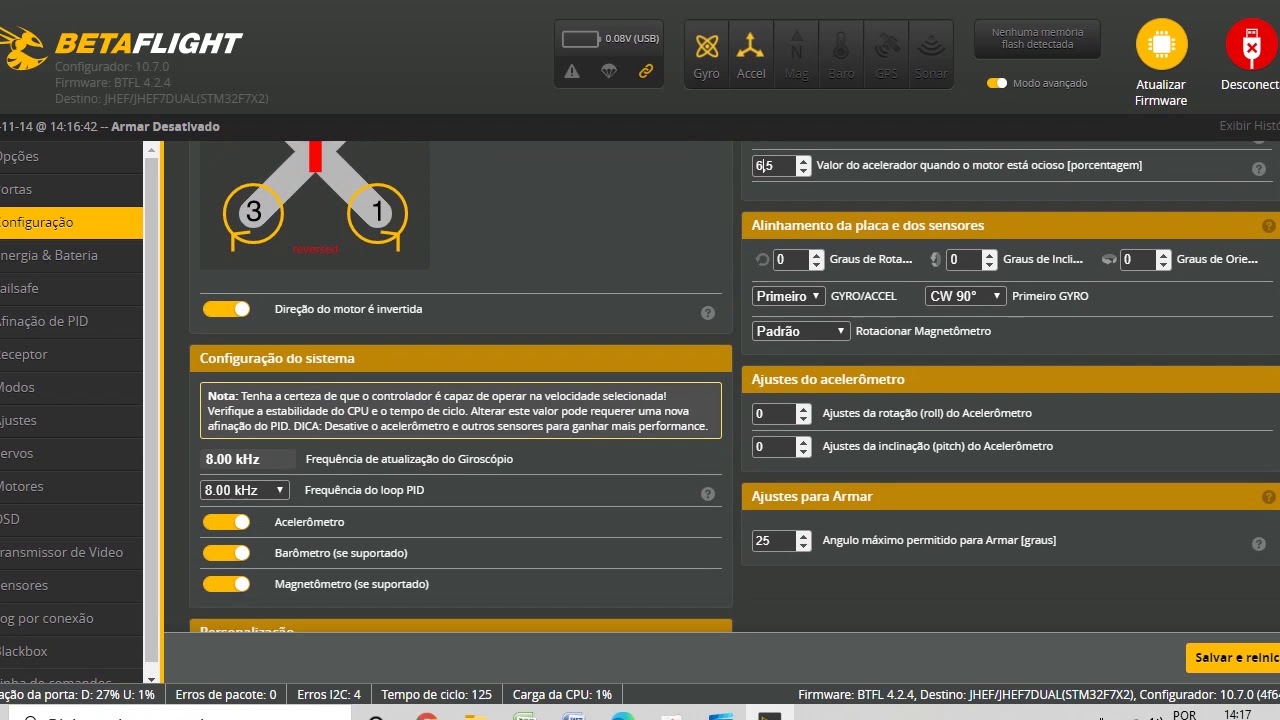The width and height of the screenshot is (1280, 720).
Task: Open the Padrão magnetometer rotation dropdown
Action: [x=801, y=331]
